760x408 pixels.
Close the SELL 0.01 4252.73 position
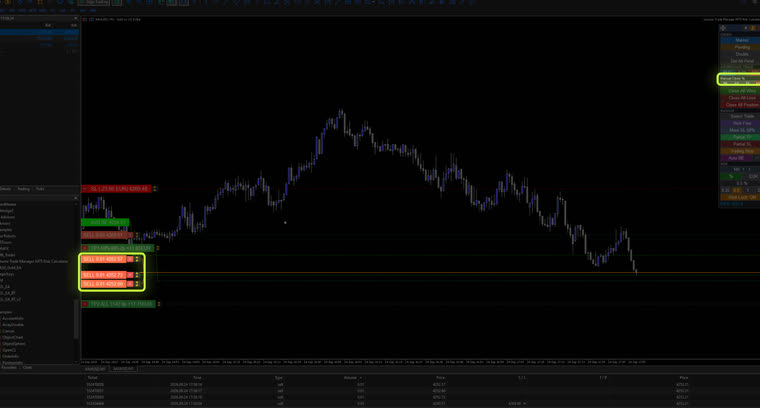coord(130,275)
